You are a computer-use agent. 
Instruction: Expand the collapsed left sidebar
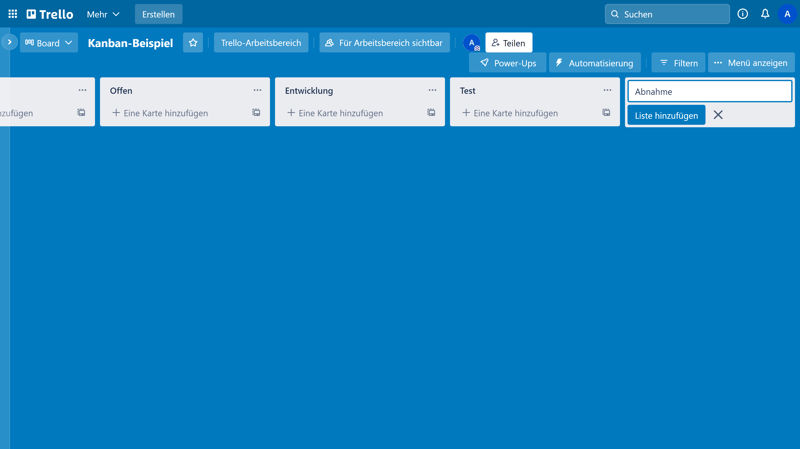coord(9,42)
